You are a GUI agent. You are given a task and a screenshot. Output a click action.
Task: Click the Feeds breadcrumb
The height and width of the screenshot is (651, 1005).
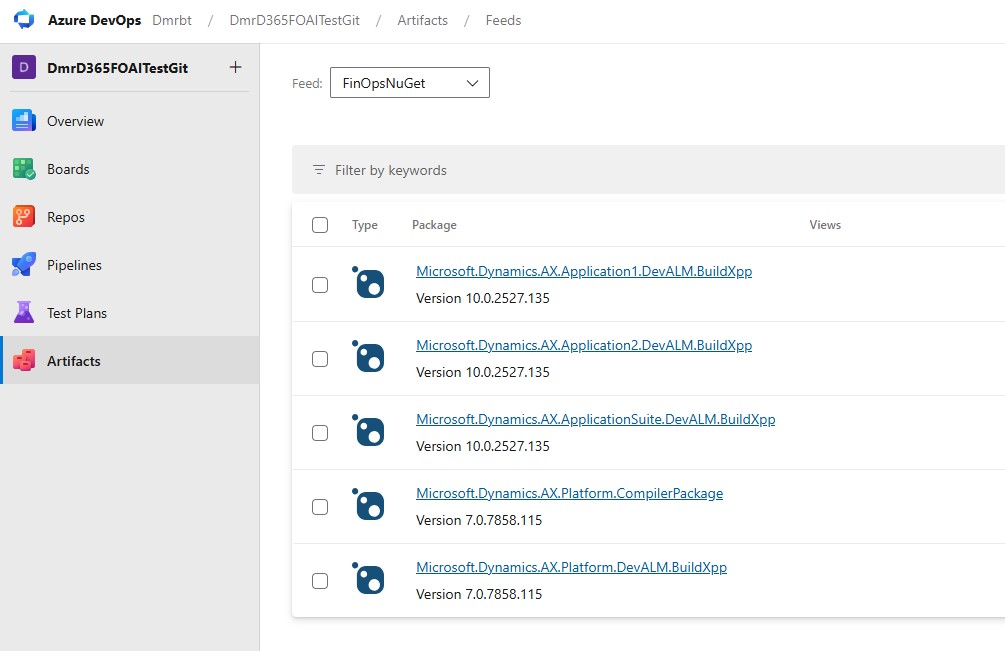[503, 20]
